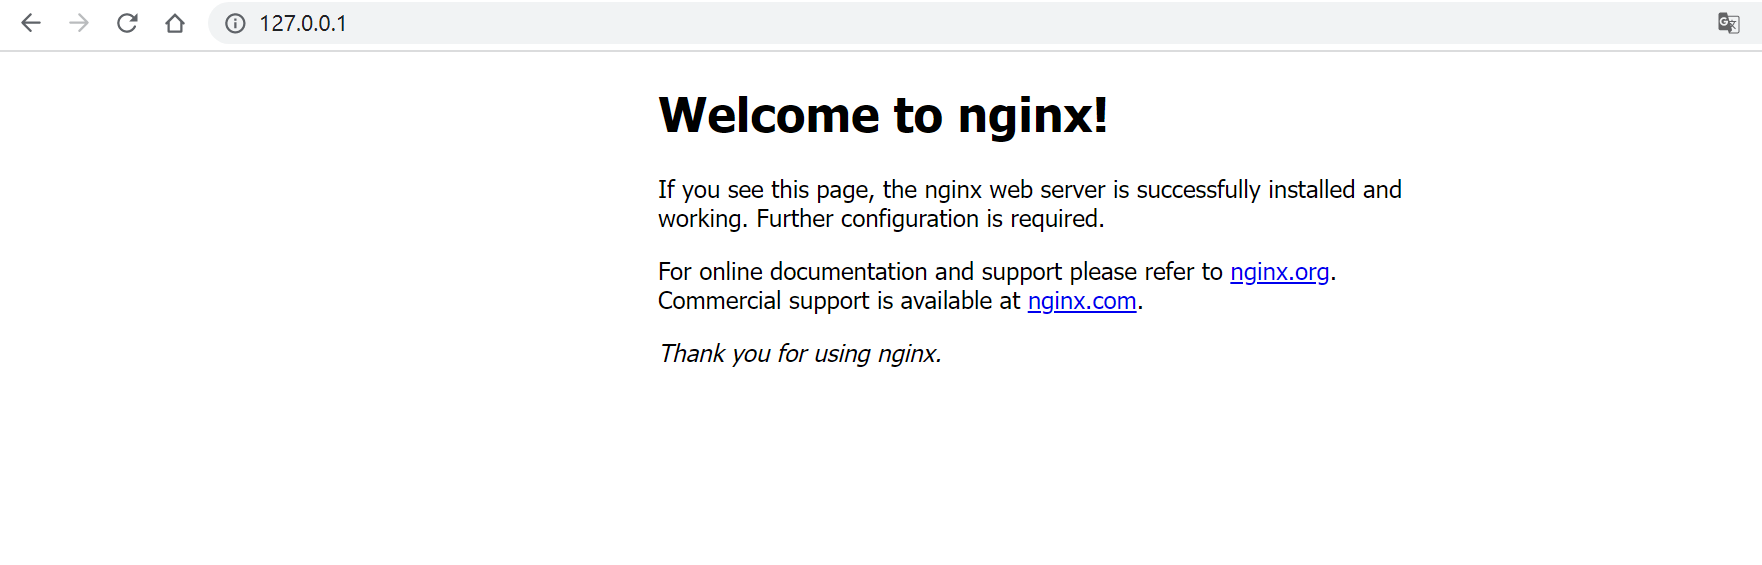Open the nginx.org documentation link

coord(1279,272)
